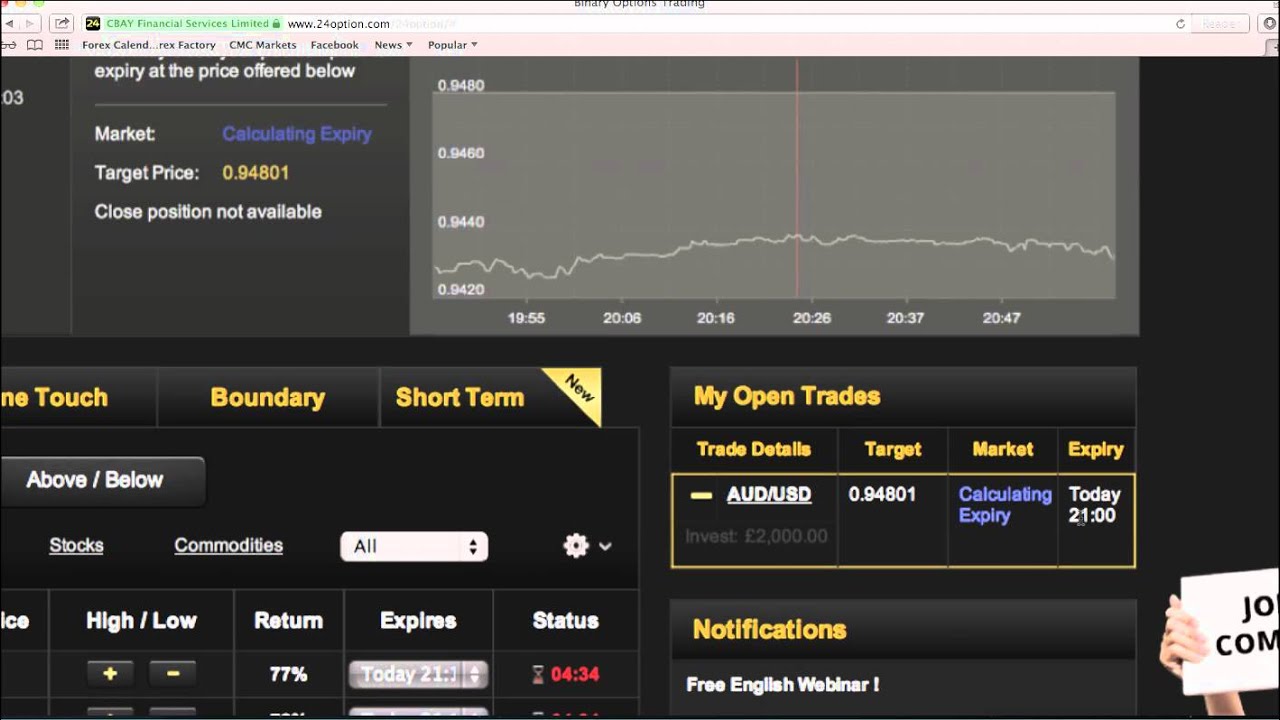Click the yellow dash icon beside AUD/USD
Viewport: 1280px width, 720px height.
(701, 495)
